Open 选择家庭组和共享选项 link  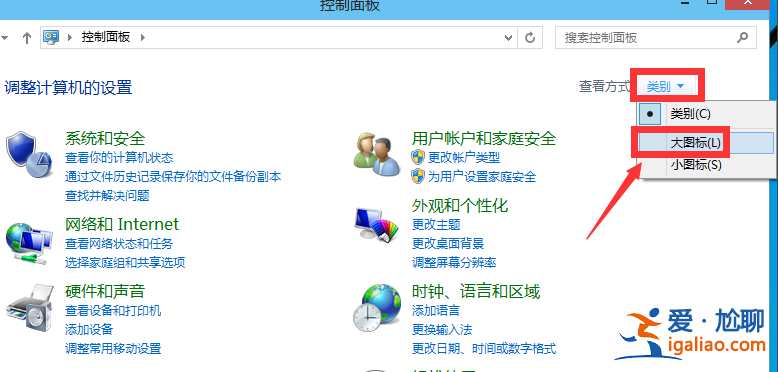[x=125, y=262]
